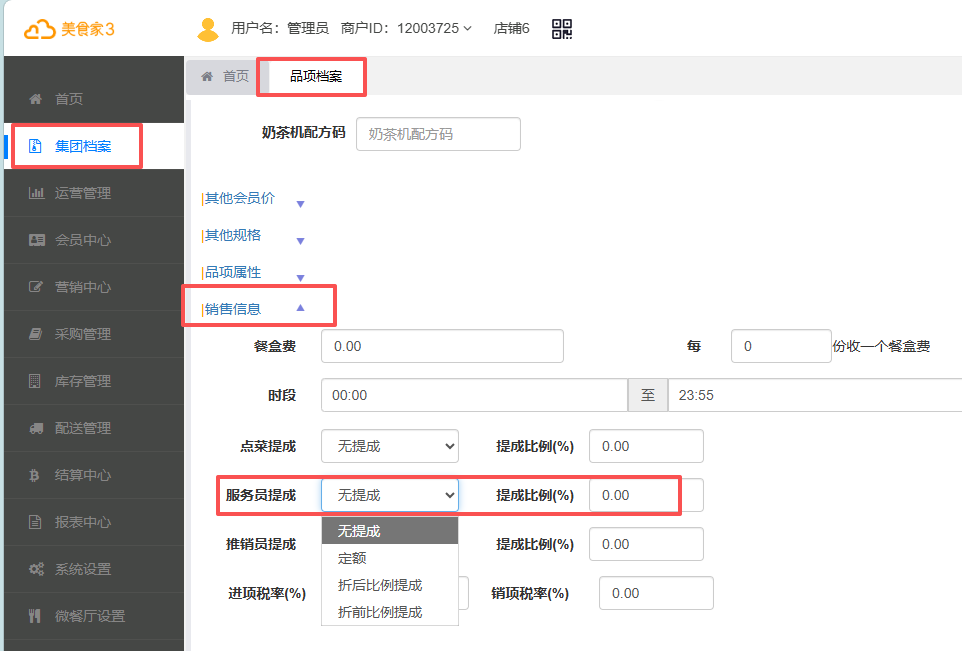Choose 定额 from the dropdown list

390,558
